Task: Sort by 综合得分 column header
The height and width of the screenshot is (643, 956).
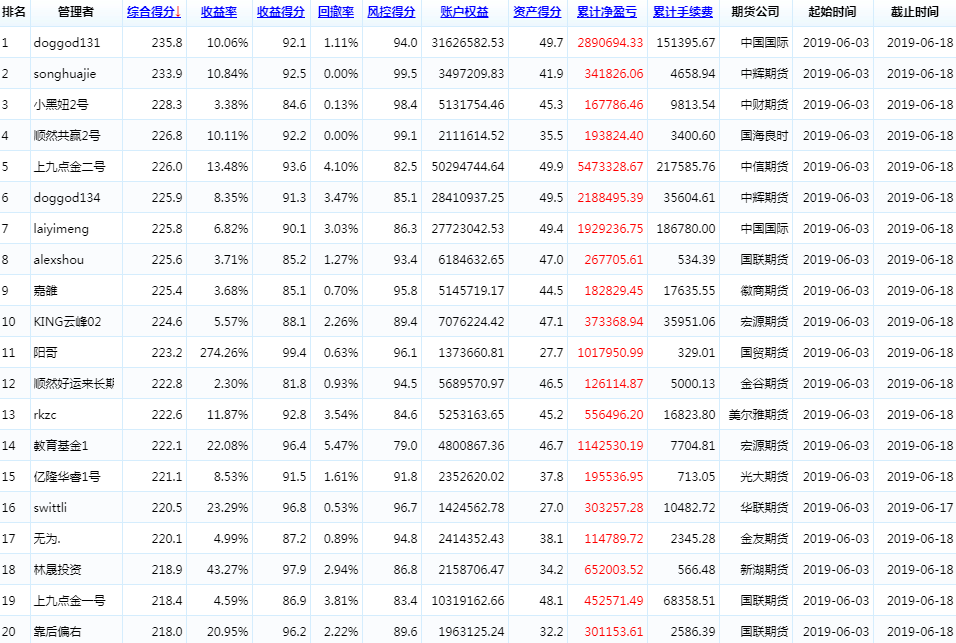Action: click(154, 12)
